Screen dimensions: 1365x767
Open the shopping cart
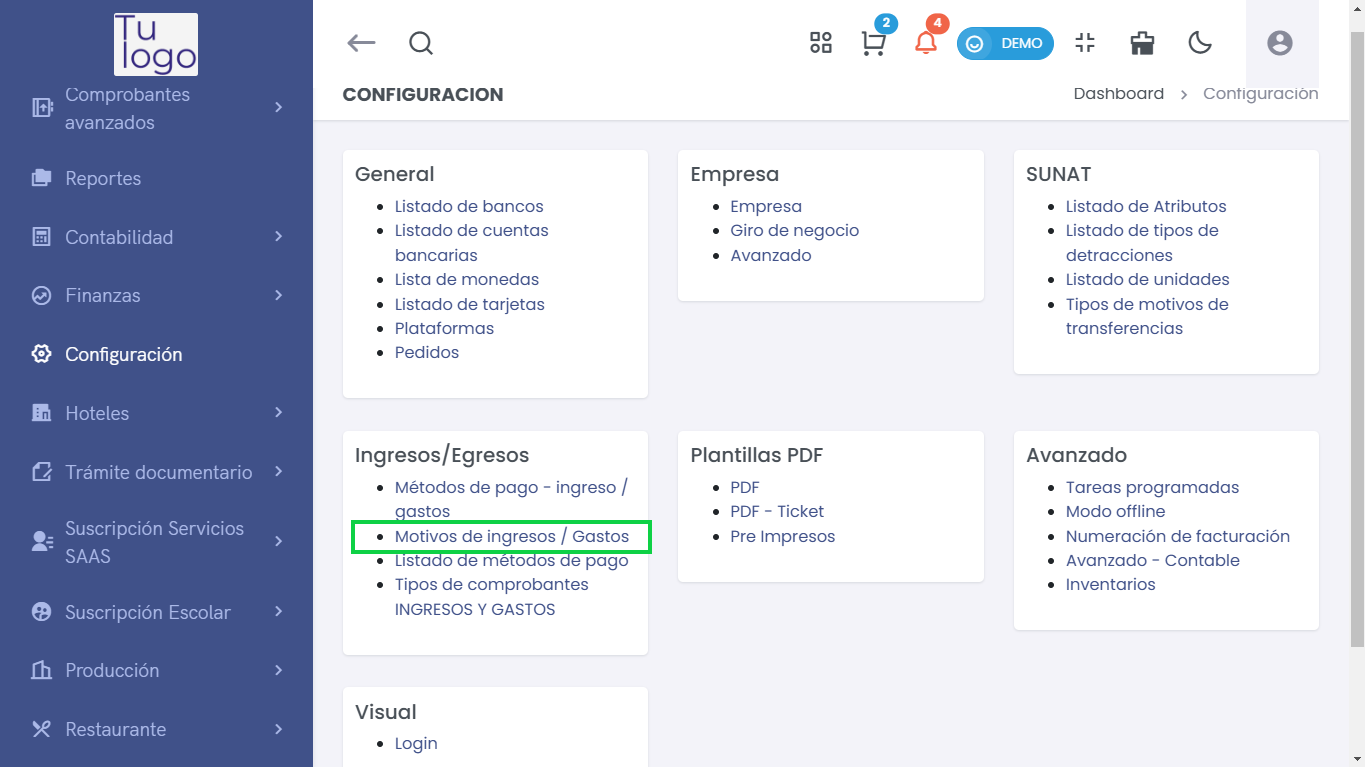click(873, 43)
